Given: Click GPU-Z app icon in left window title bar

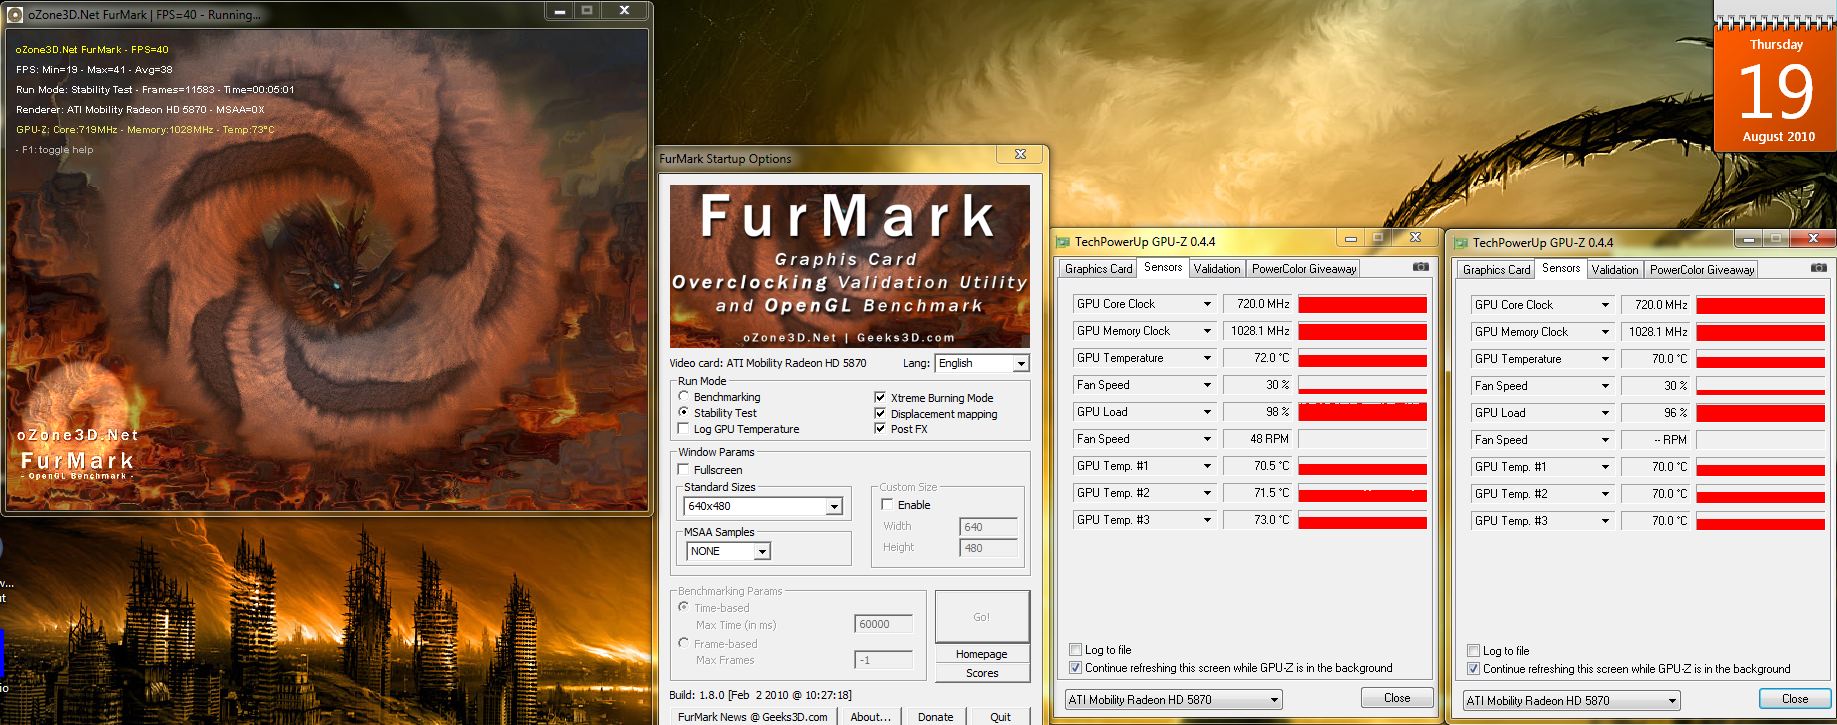Looking at the screenshot, I should [1063, 241].
